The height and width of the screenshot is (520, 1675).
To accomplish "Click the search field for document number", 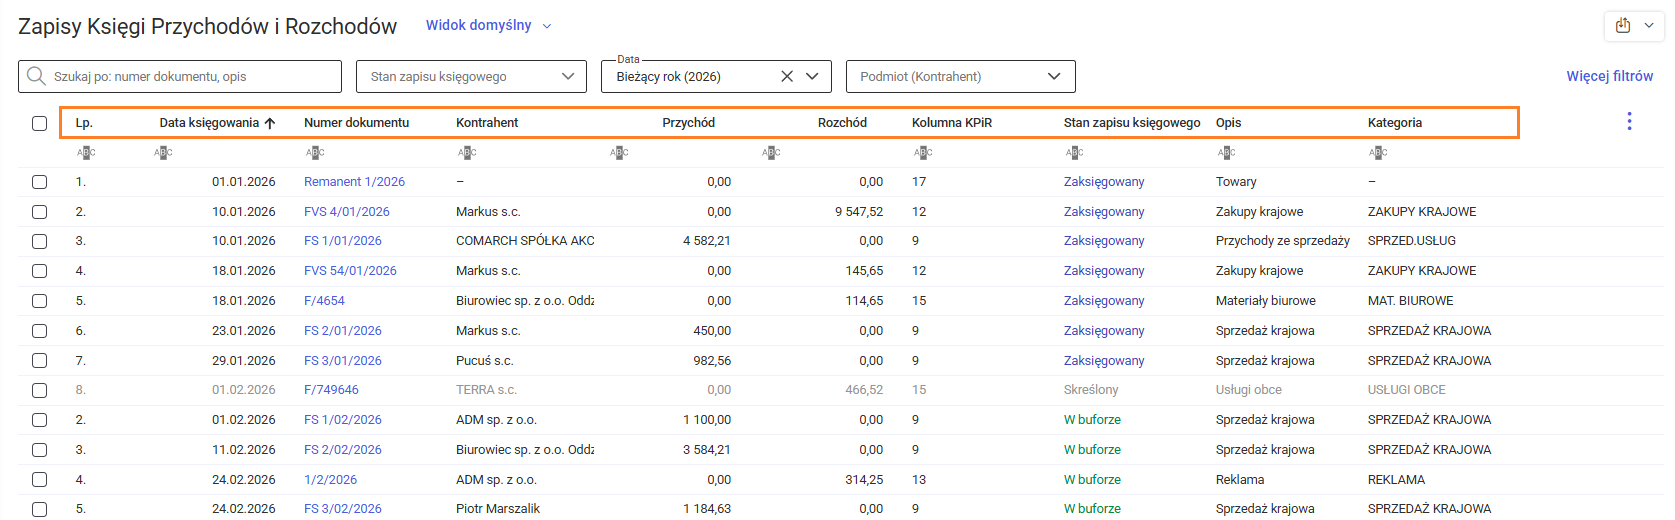I will pos(190,77).
